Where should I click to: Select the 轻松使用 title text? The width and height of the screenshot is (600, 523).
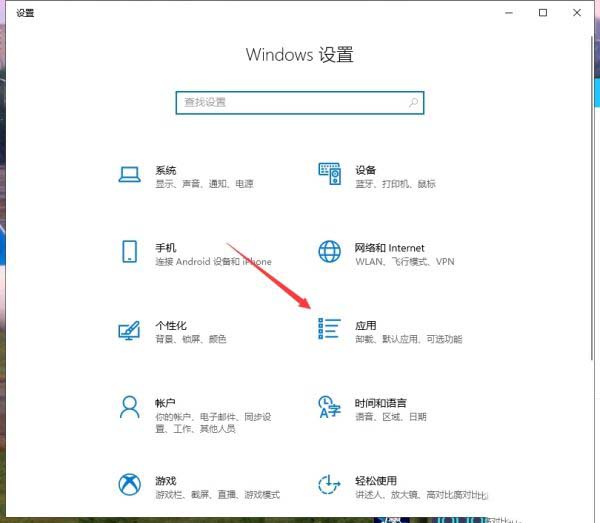376,481
